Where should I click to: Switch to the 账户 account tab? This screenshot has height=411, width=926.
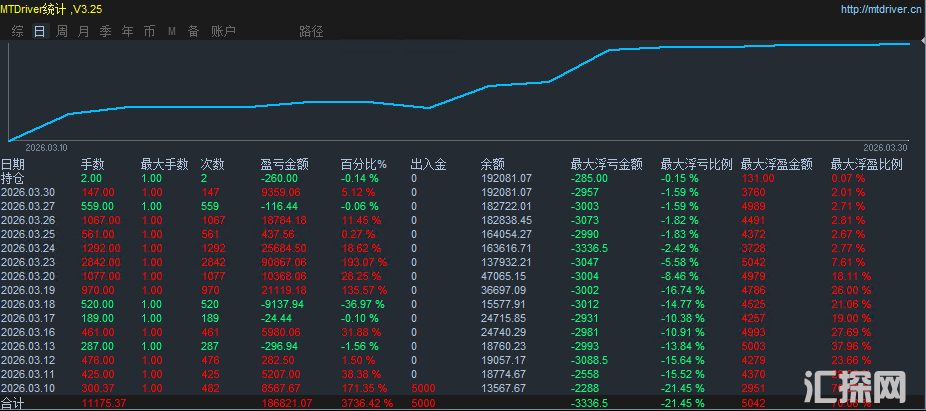pos(223,31)
